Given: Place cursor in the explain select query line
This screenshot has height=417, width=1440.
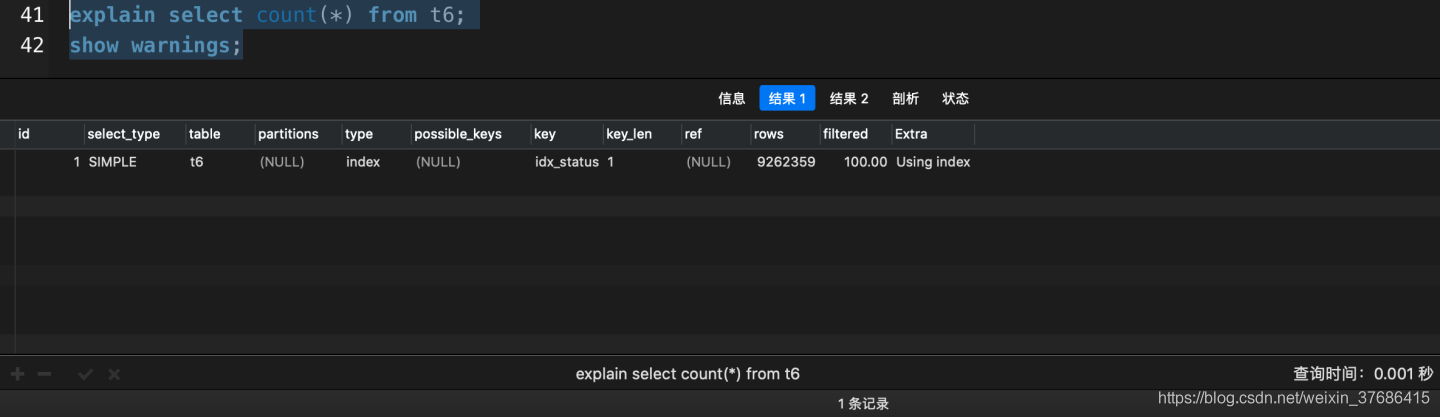Looking at the screenshot, I should tap(267, 15).
